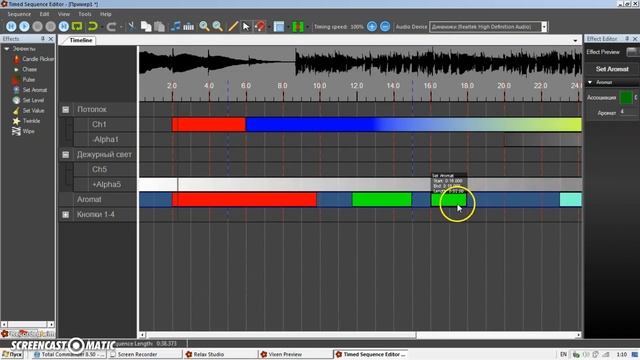
Task: Decrease timing speed with minus button
Action: [385, 27]
